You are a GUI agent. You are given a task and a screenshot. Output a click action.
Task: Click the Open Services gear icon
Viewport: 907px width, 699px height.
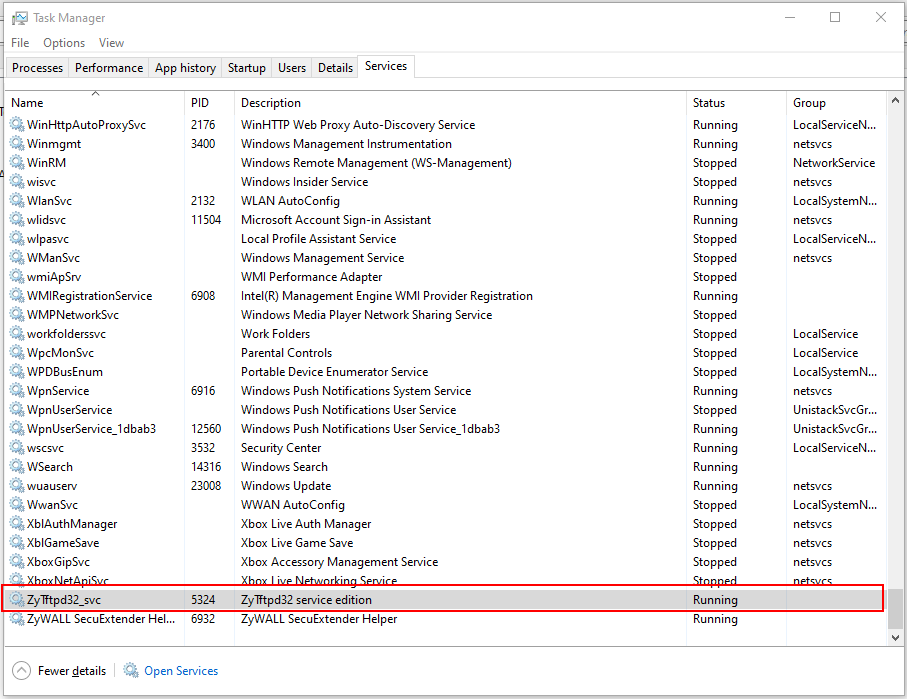(131, 671)
